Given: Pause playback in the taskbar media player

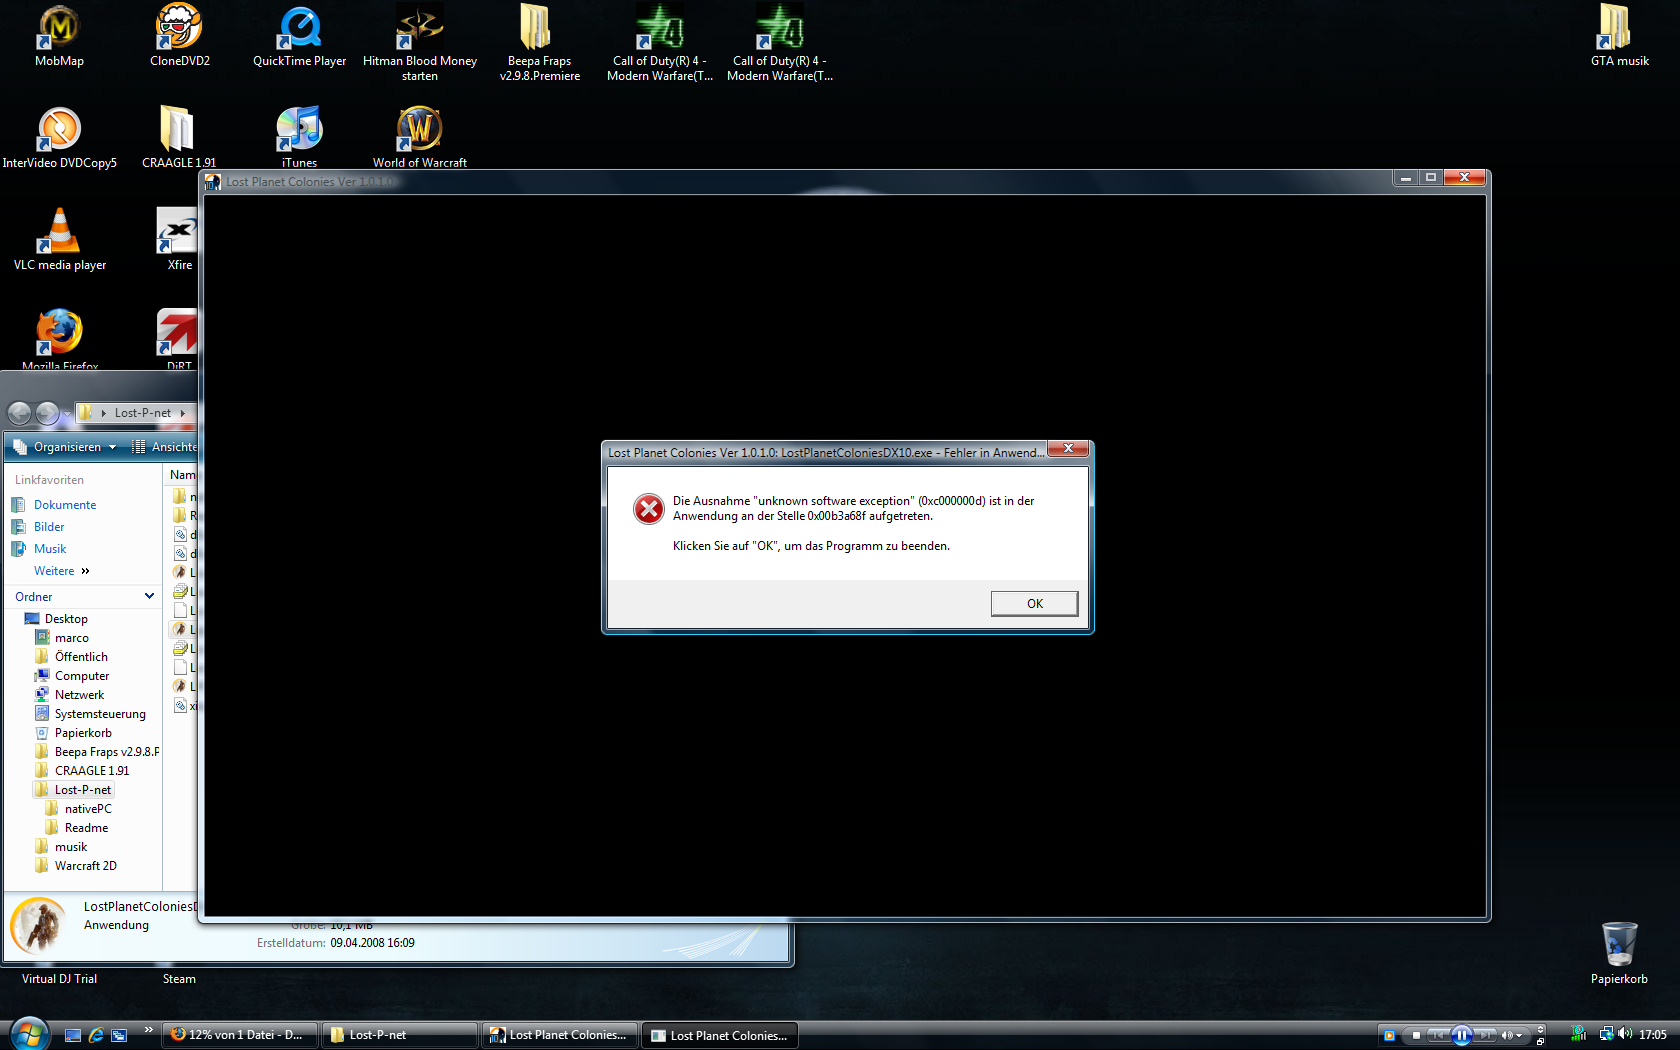Looking at the screenshot, I should [x=1461, y=1035].
